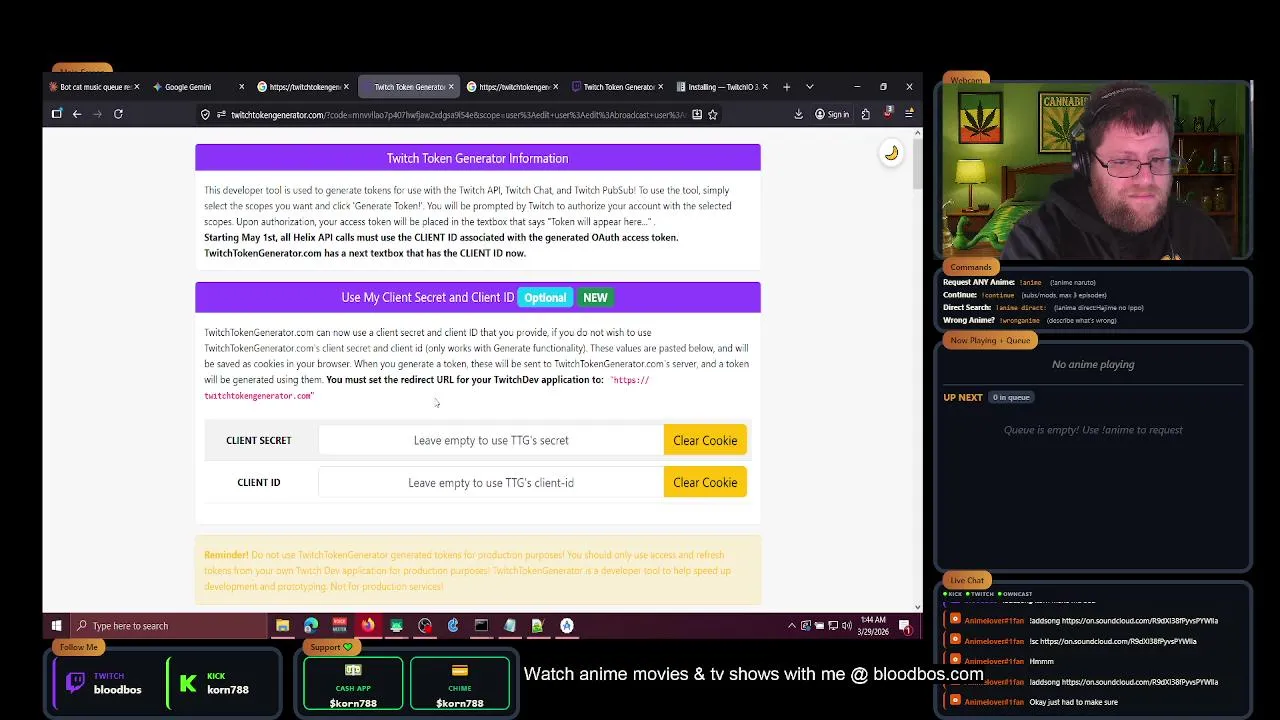This screenshot has height=720, width=1280.
Task: Show site security shield information
Action: coord(205,115)
